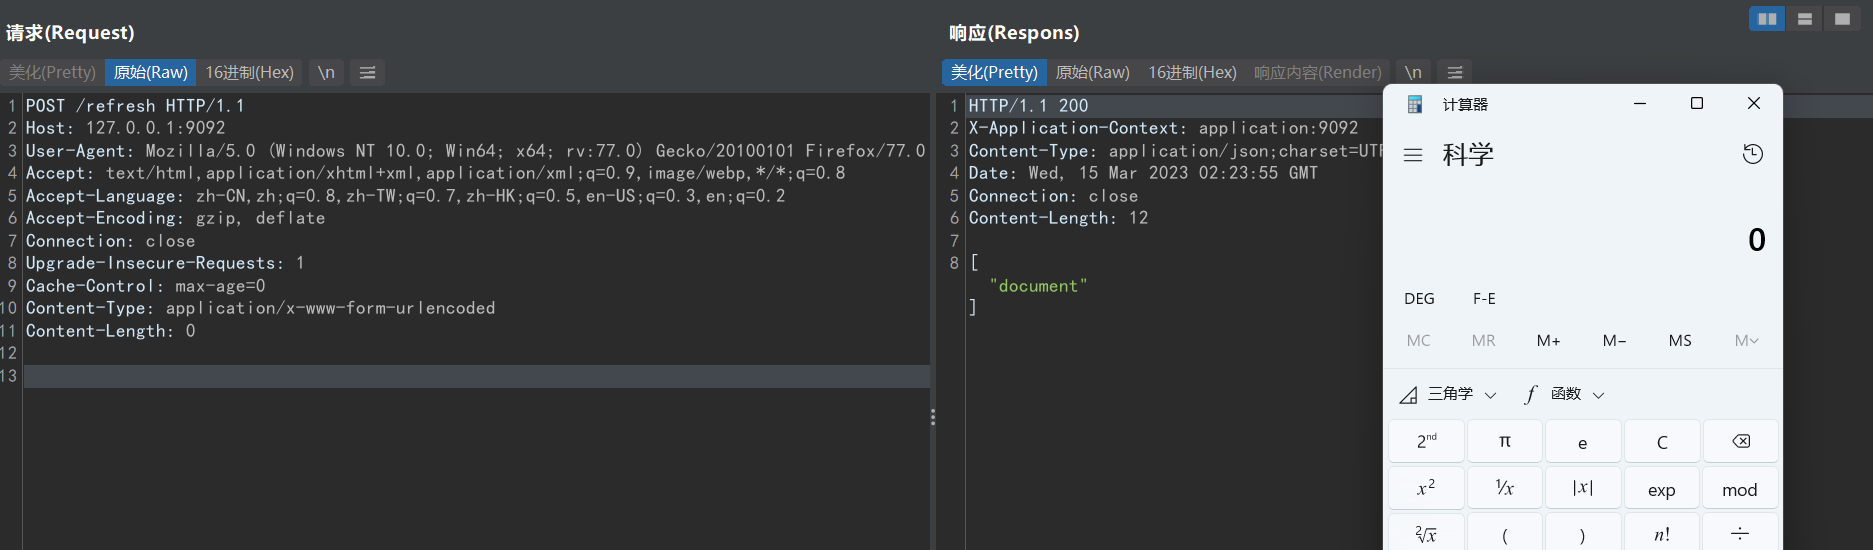Click "HTTP/1.1 200" response status line

click(1029, 105)
